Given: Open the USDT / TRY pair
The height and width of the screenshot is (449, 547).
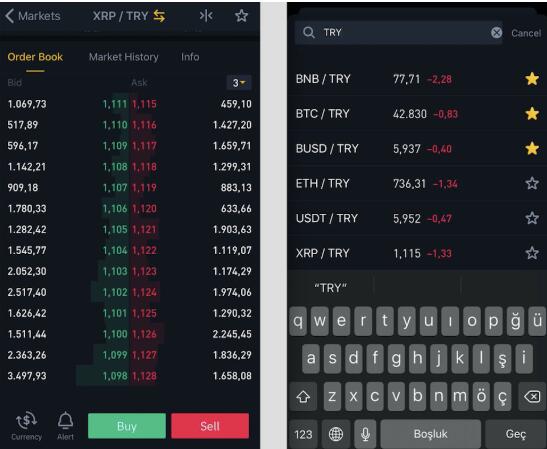Looking at the screenshot, I should pyautogui.click(x=417, y=218).
